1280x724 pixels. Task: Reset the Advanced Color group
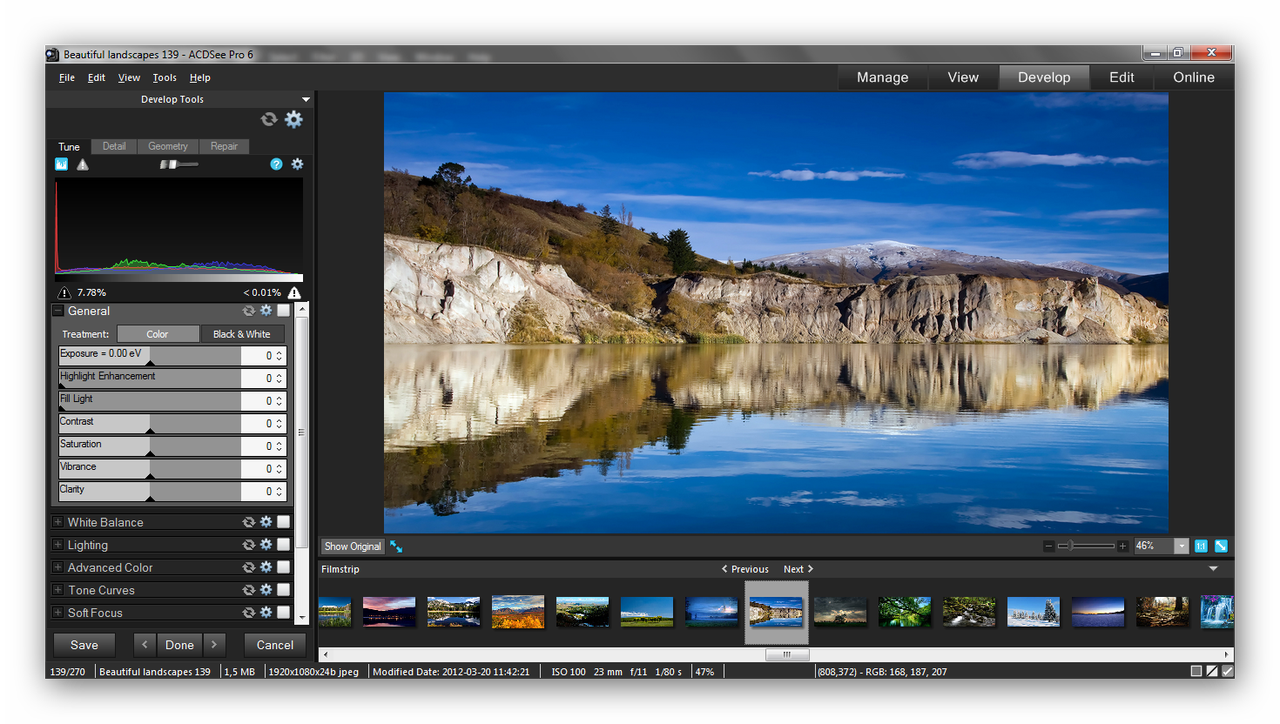click(x=248, y=567)
